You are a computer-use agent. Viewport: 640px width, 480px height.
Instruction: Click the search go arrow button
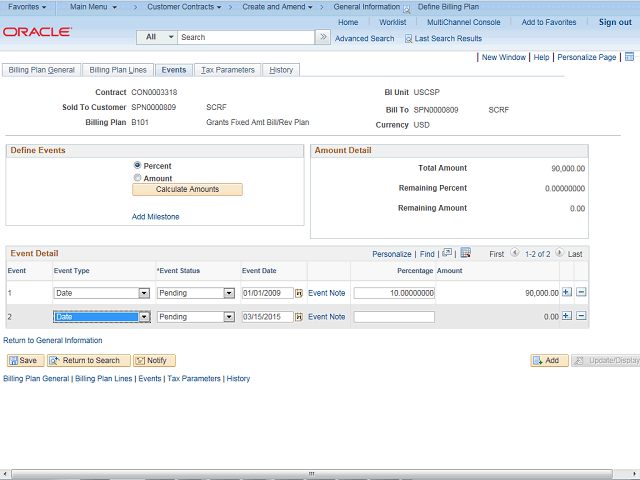click(322, 37)
